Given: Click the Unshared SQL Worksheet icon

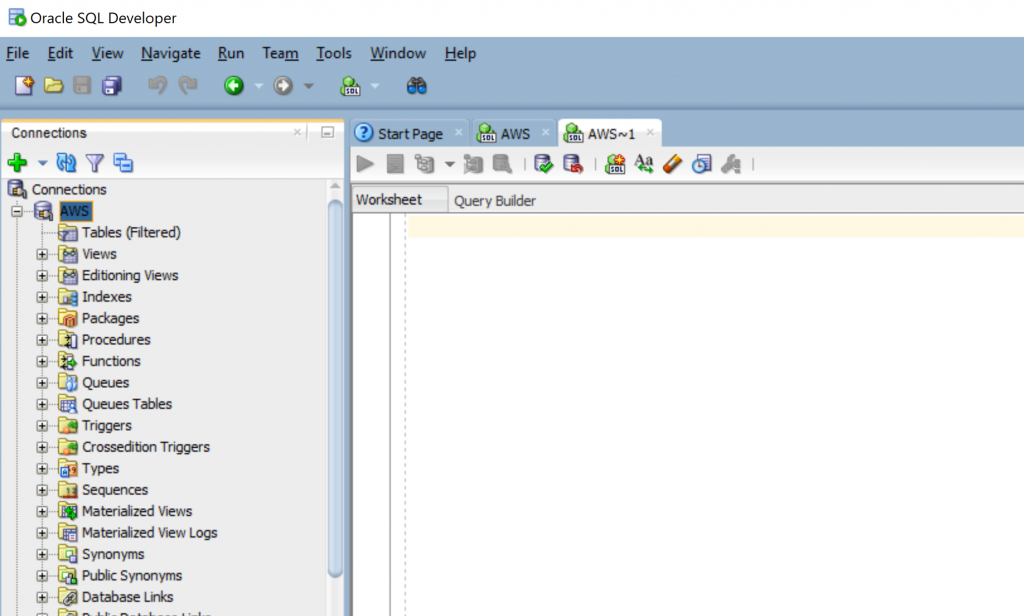Looking at the screenshot, I should tap(615, 164).
